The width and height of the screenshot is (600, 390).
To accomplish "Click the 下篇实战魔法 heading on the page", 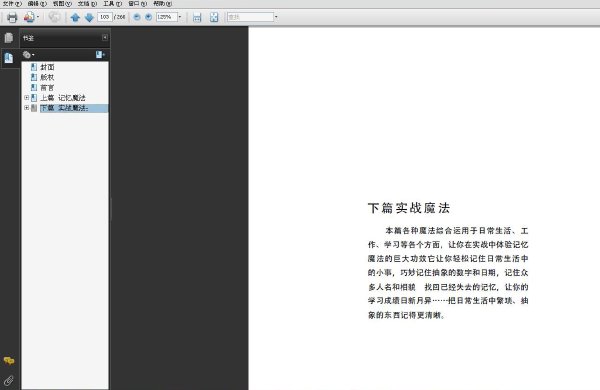I will 409,208.
